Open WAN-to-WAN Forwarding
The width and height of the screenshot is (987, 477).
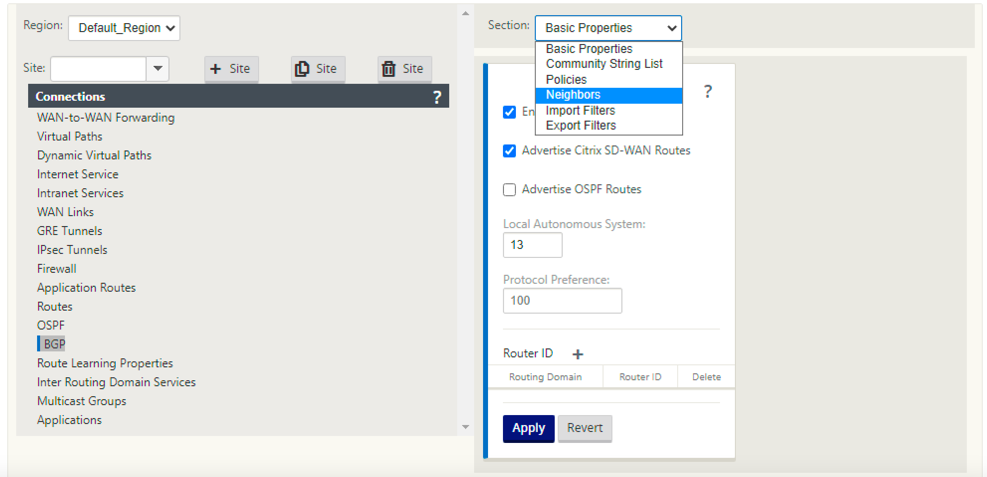pos(106,118)
